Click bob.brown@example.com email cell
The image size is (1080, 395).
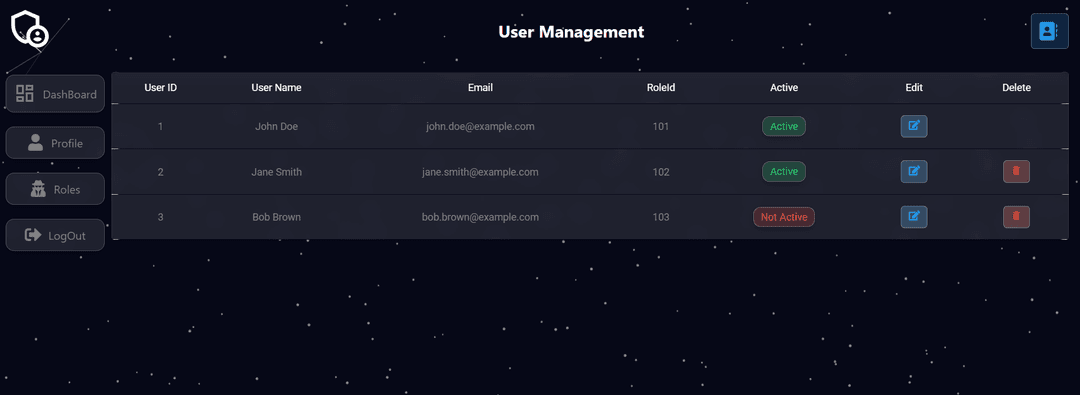point(480,216)
